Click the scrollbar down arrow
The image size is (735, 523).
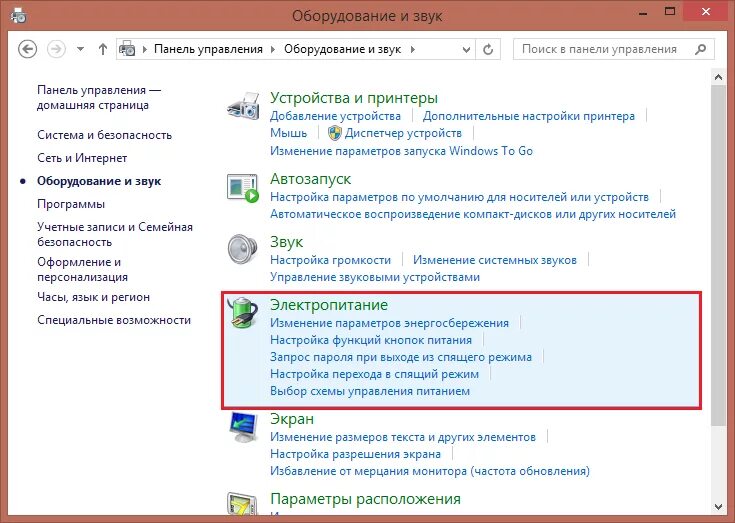click(719, 506)
